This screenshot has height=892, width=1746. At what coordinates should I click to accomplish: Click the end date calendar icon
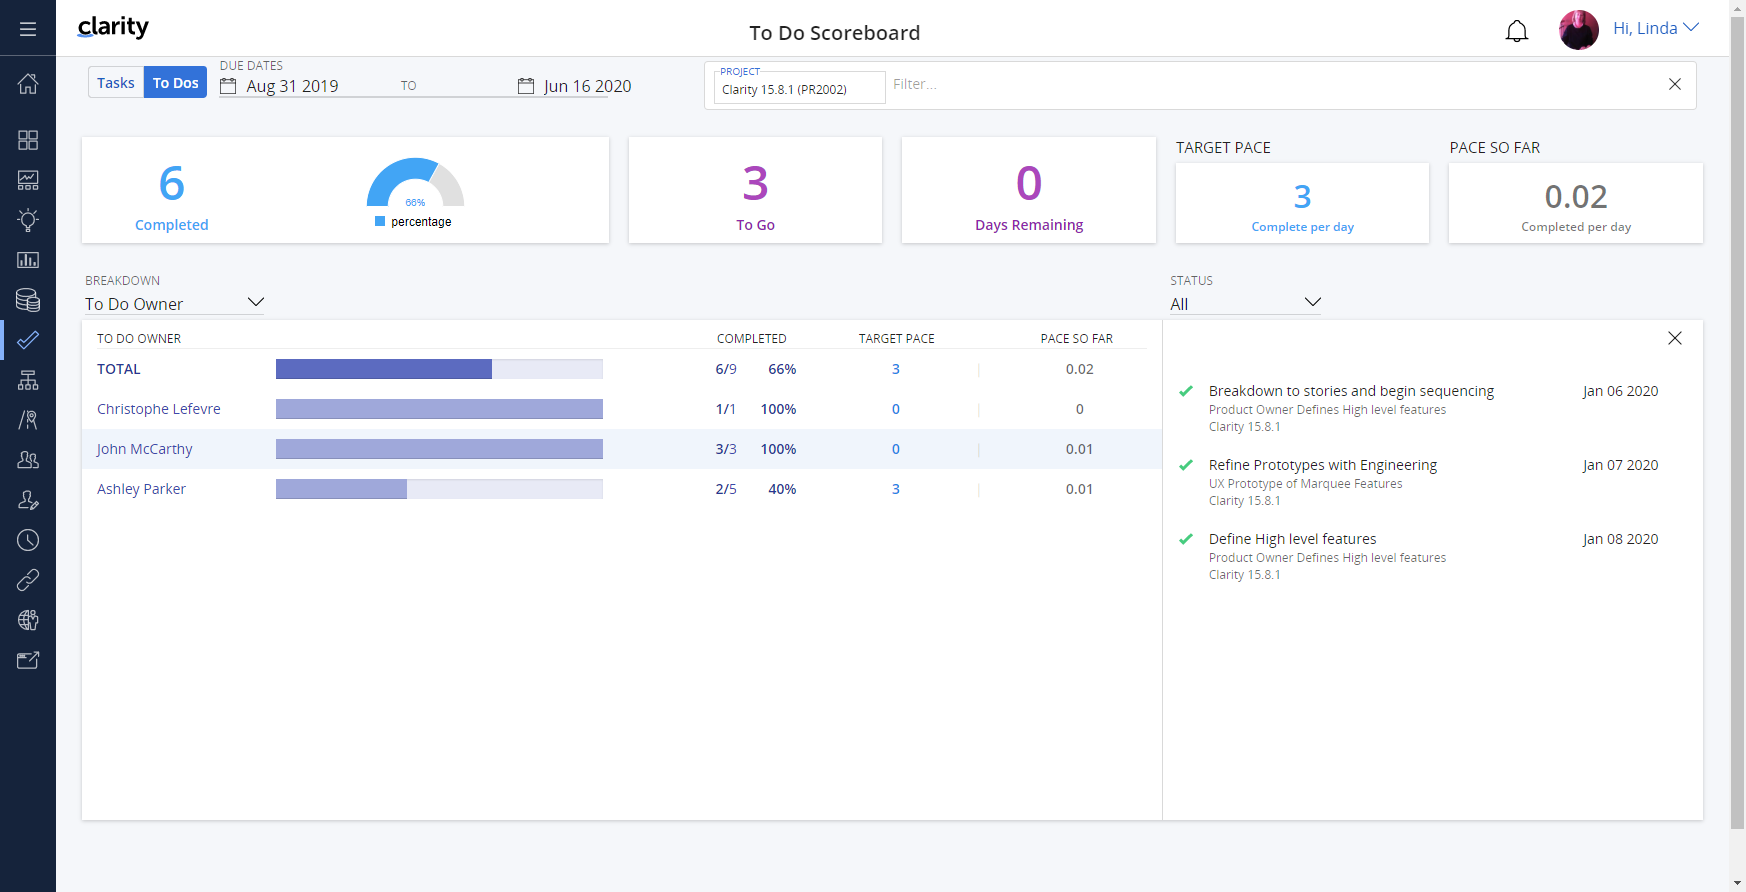[526, 86]
